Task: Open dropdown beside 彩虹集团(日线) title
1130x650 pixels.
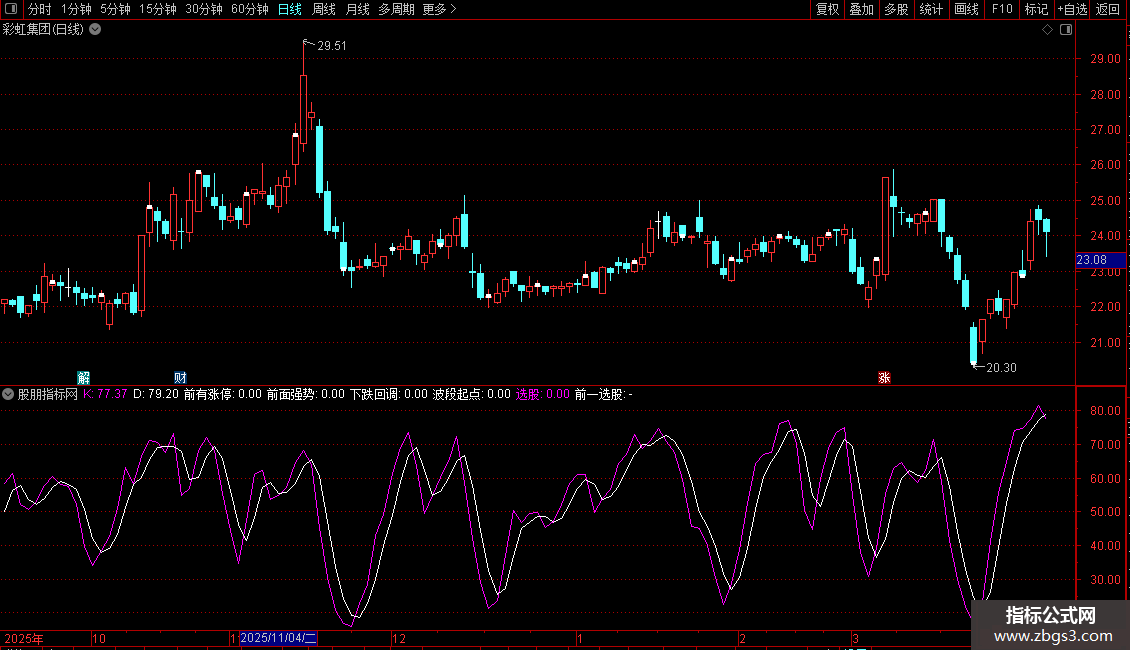Action: click(x=95, y=30)
